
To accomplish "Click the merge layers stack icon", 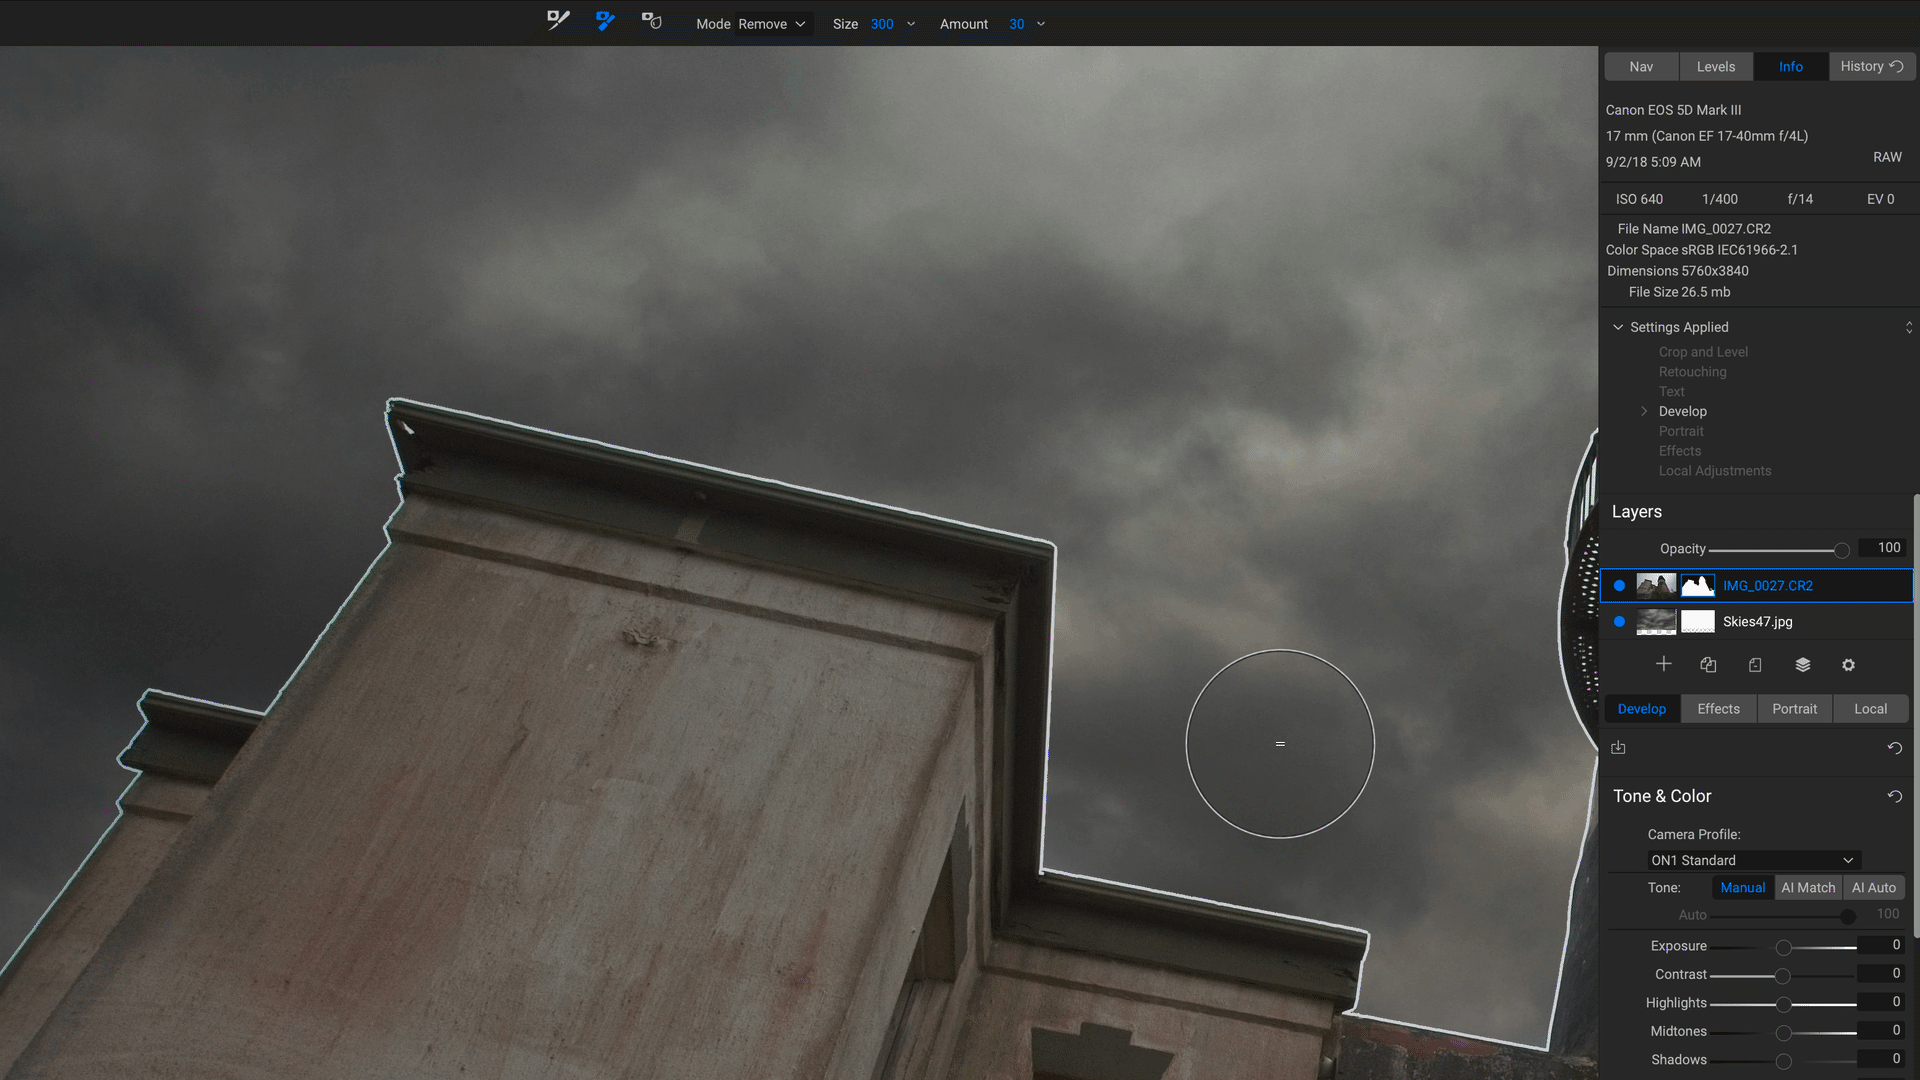I will tap(1802, 665).
